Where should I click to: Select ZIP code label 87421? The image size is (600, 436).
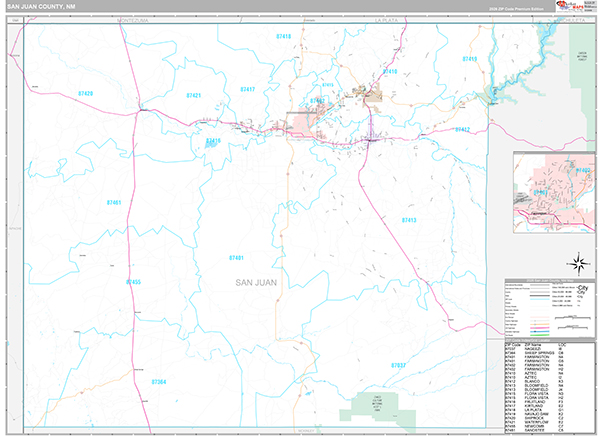[x=193, y=94]
